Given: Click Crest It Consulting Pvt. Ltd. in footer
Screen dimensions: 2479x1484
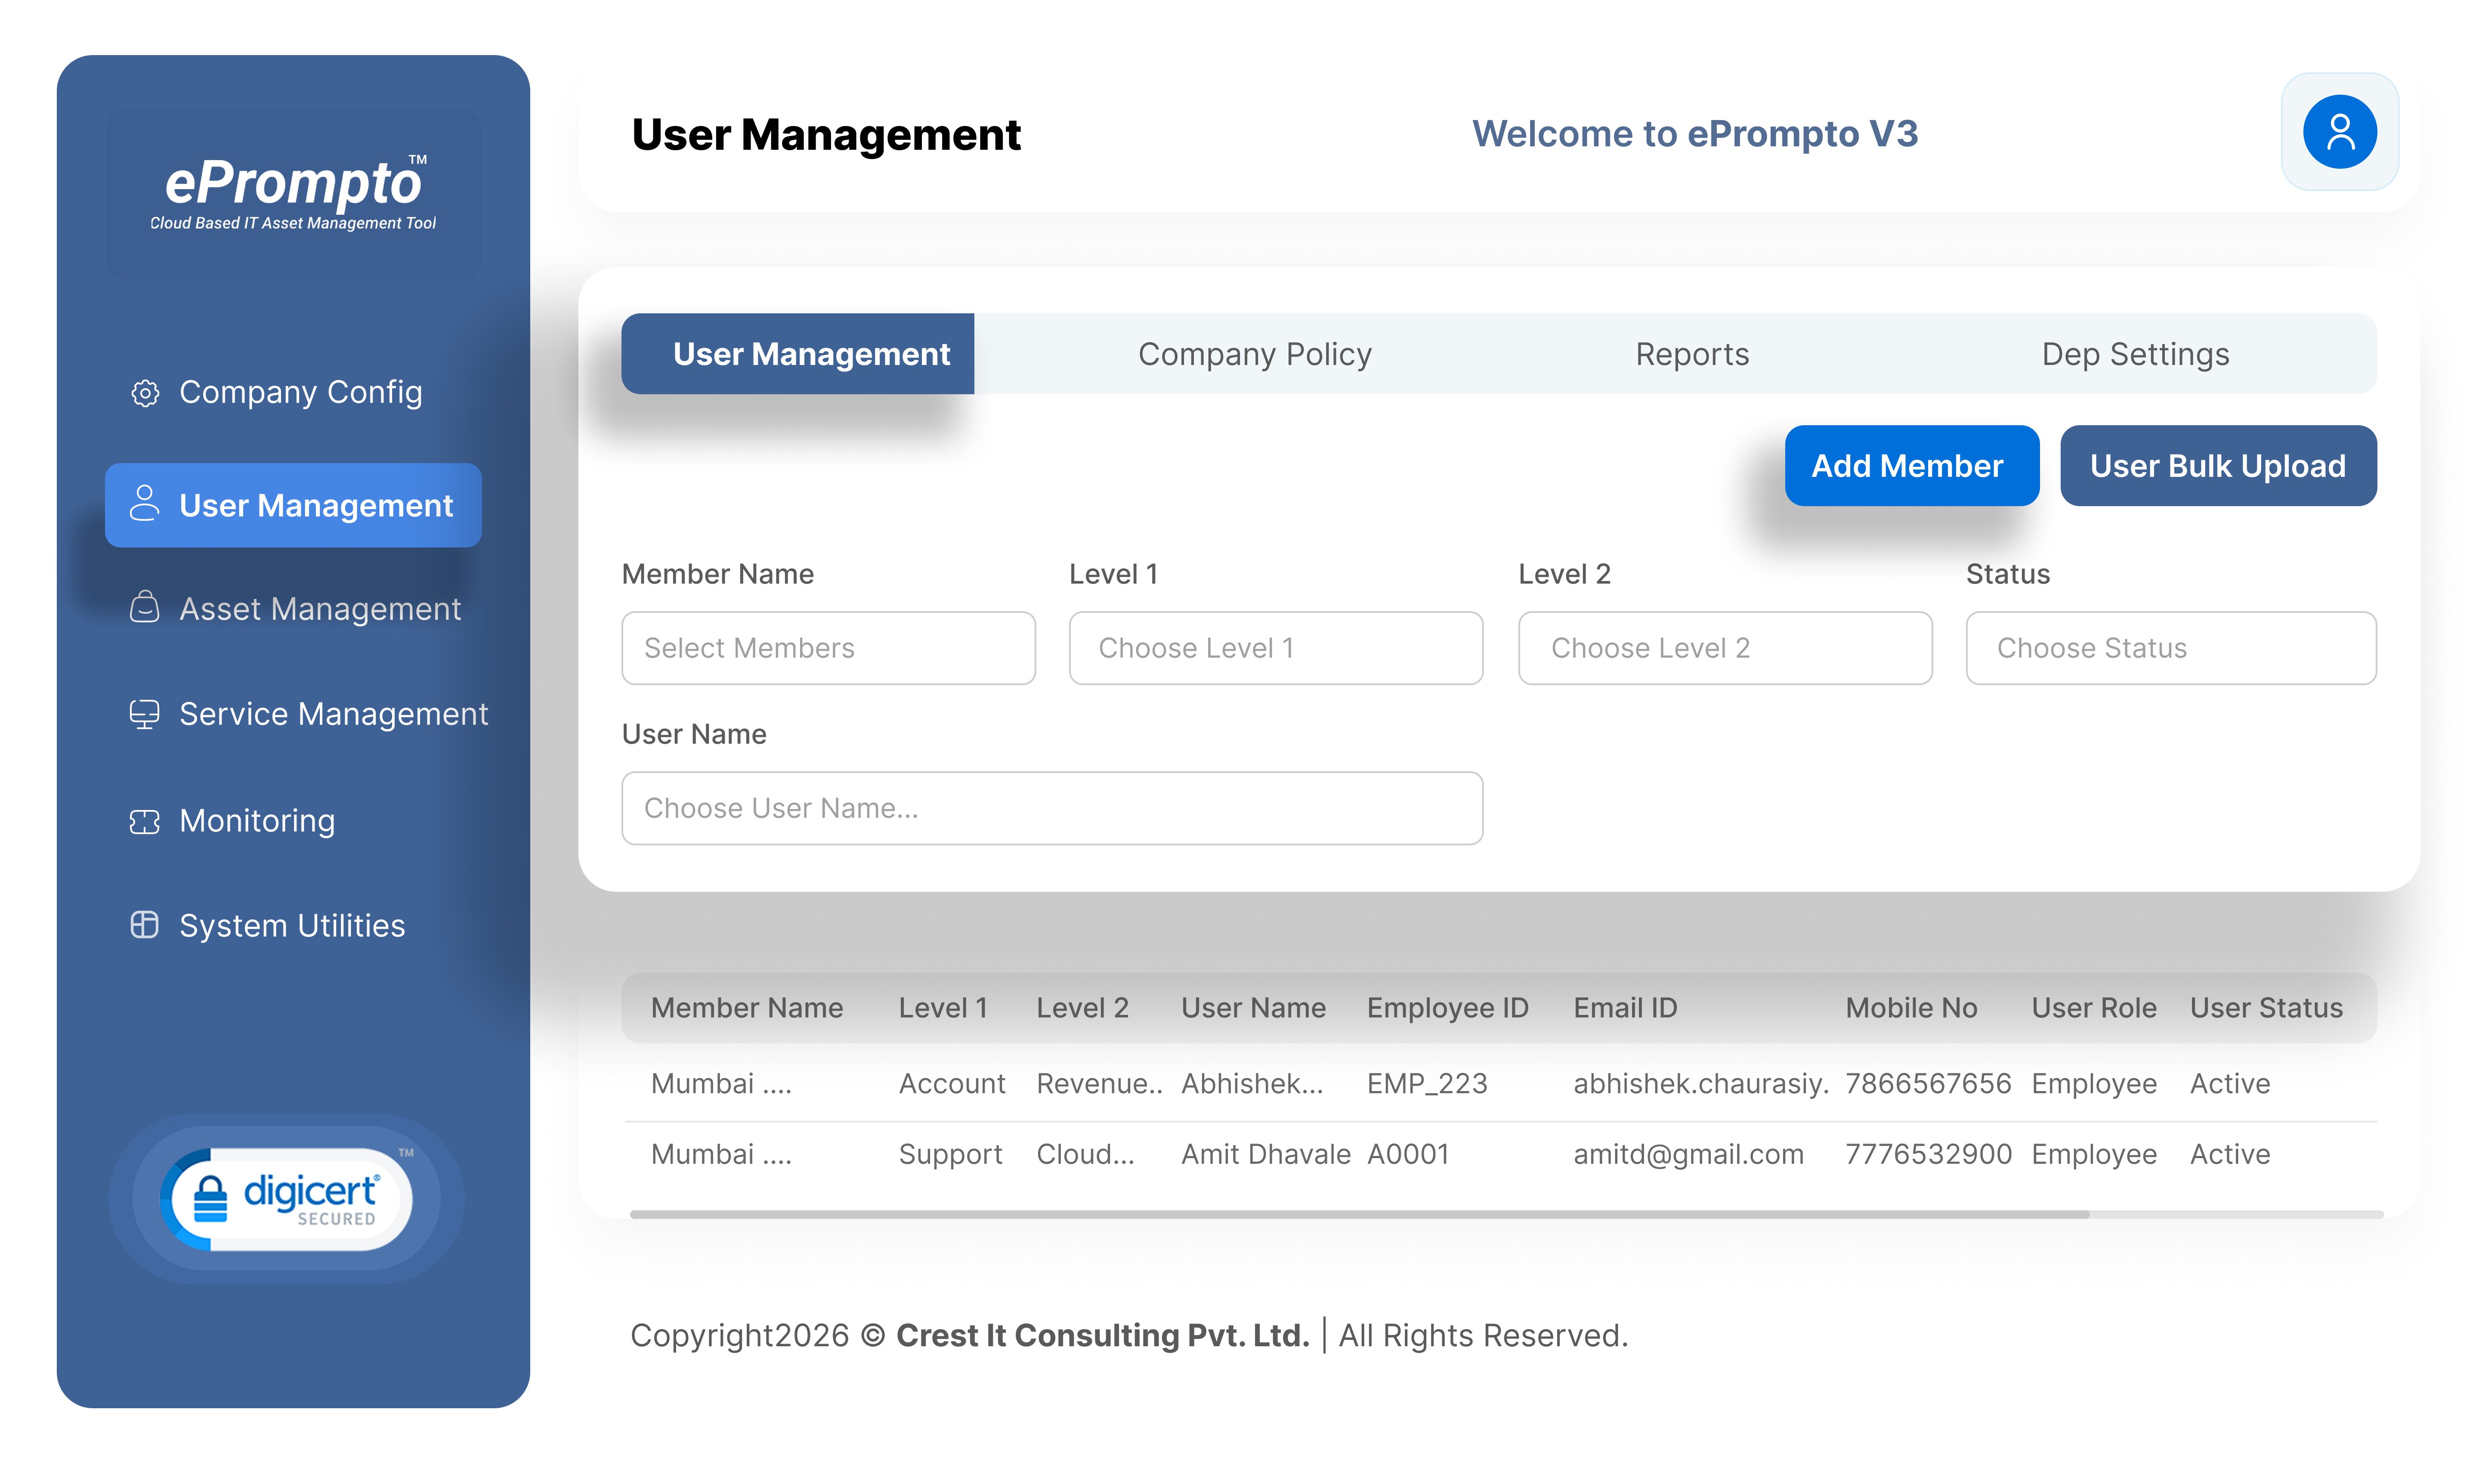Looking at the screenshot, I should [x=1102, y=1336].
